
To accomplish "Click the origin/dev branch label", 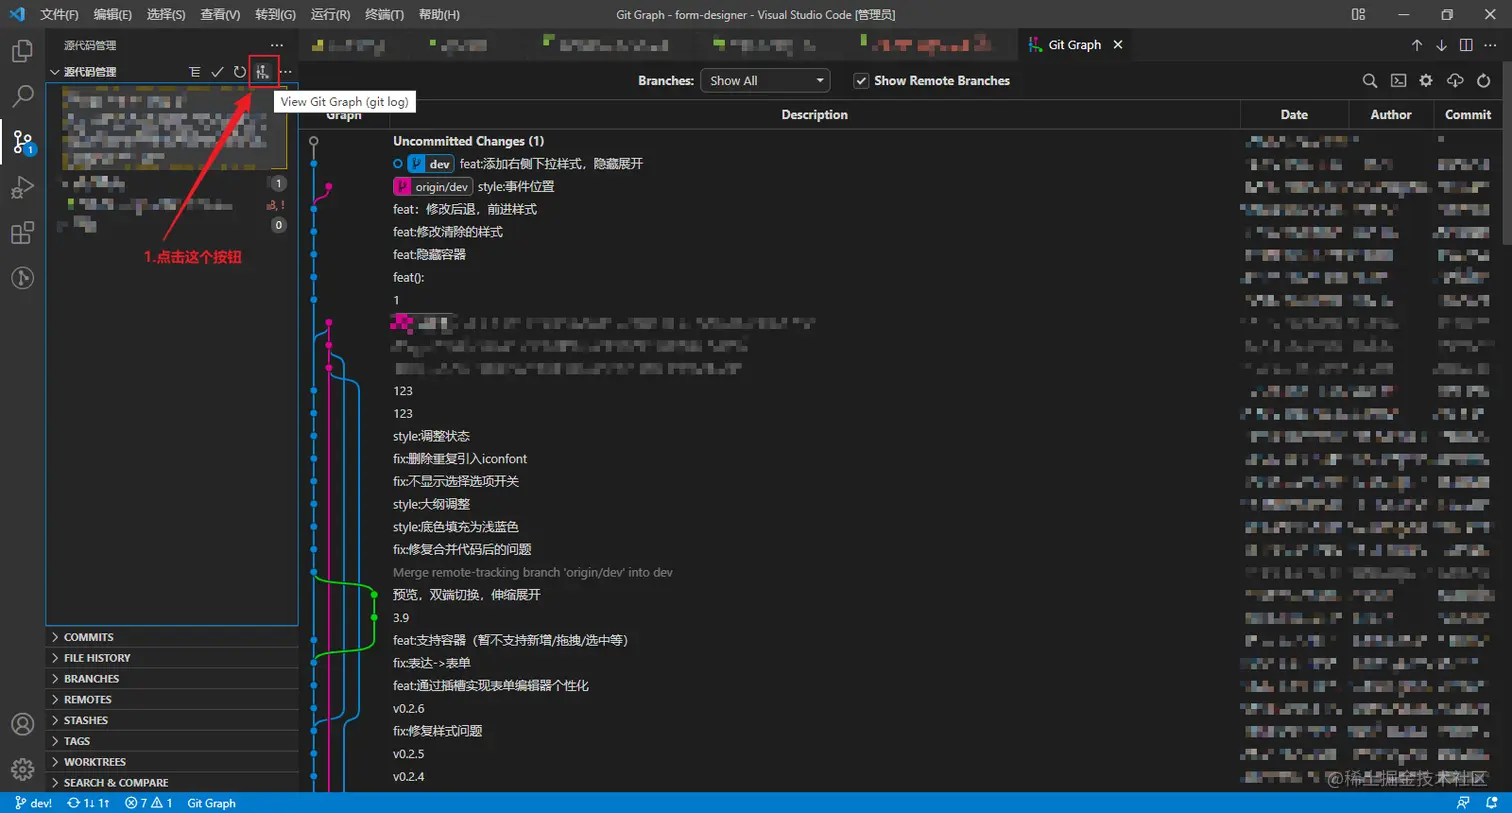I will pos(433,187).
